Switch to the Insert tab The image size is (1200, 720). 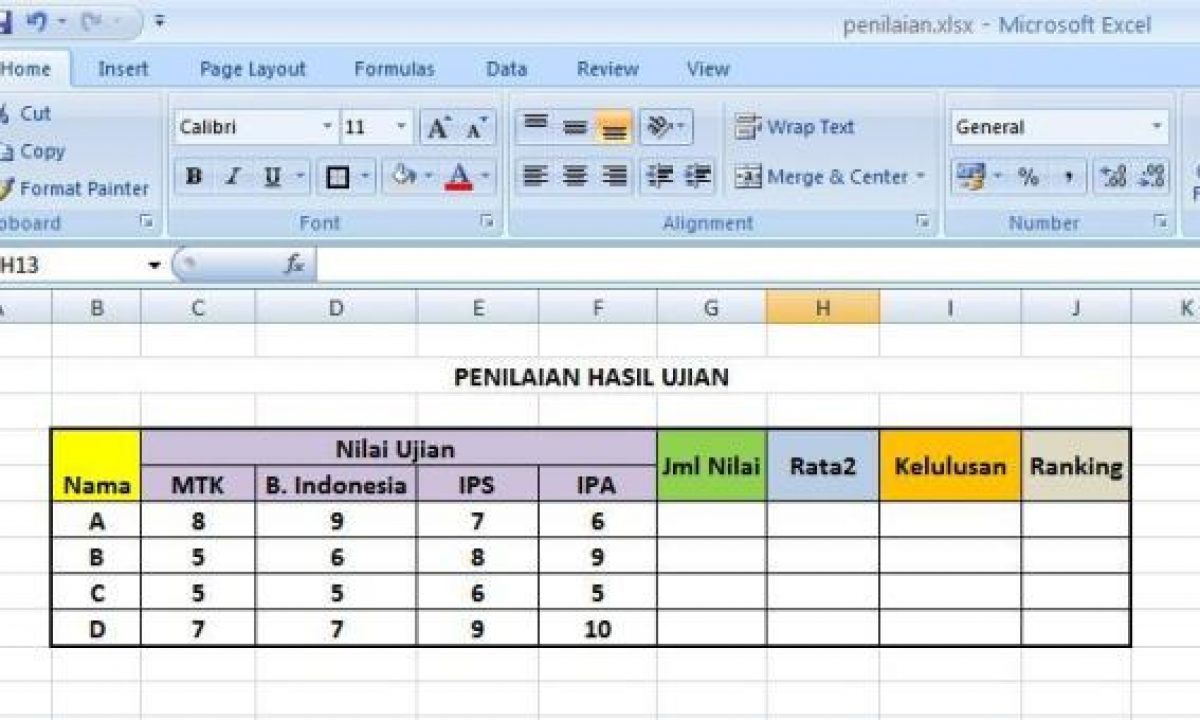click(x=124, y=69)
